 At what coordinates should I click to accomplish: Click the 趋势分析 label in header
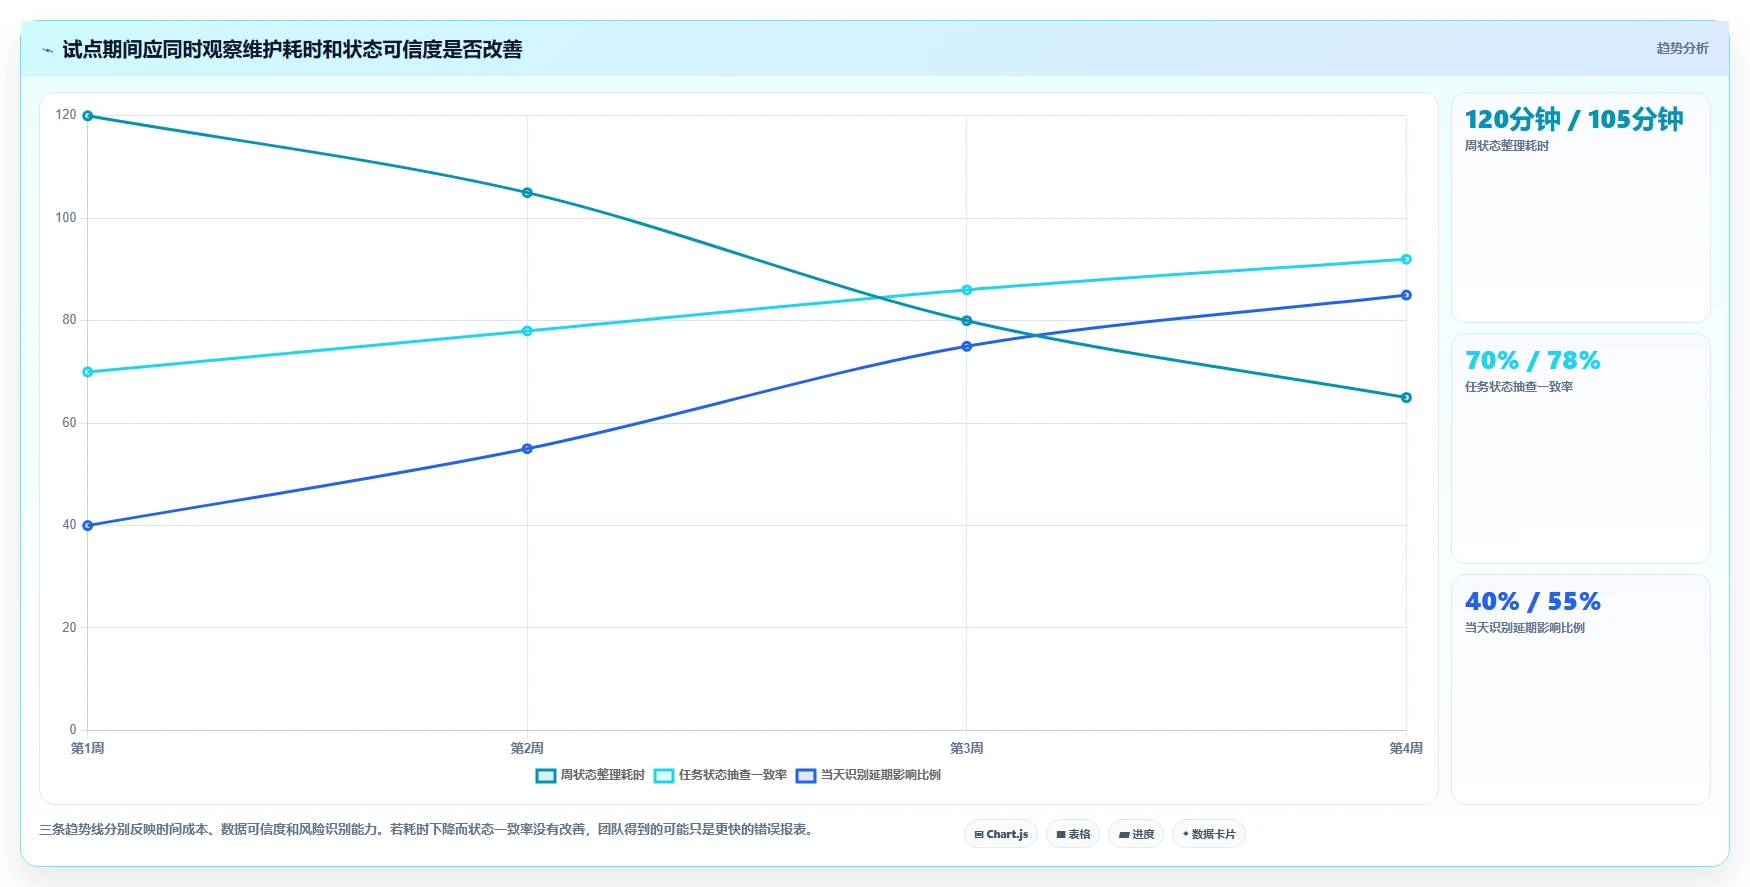(x=1682, y=48)
